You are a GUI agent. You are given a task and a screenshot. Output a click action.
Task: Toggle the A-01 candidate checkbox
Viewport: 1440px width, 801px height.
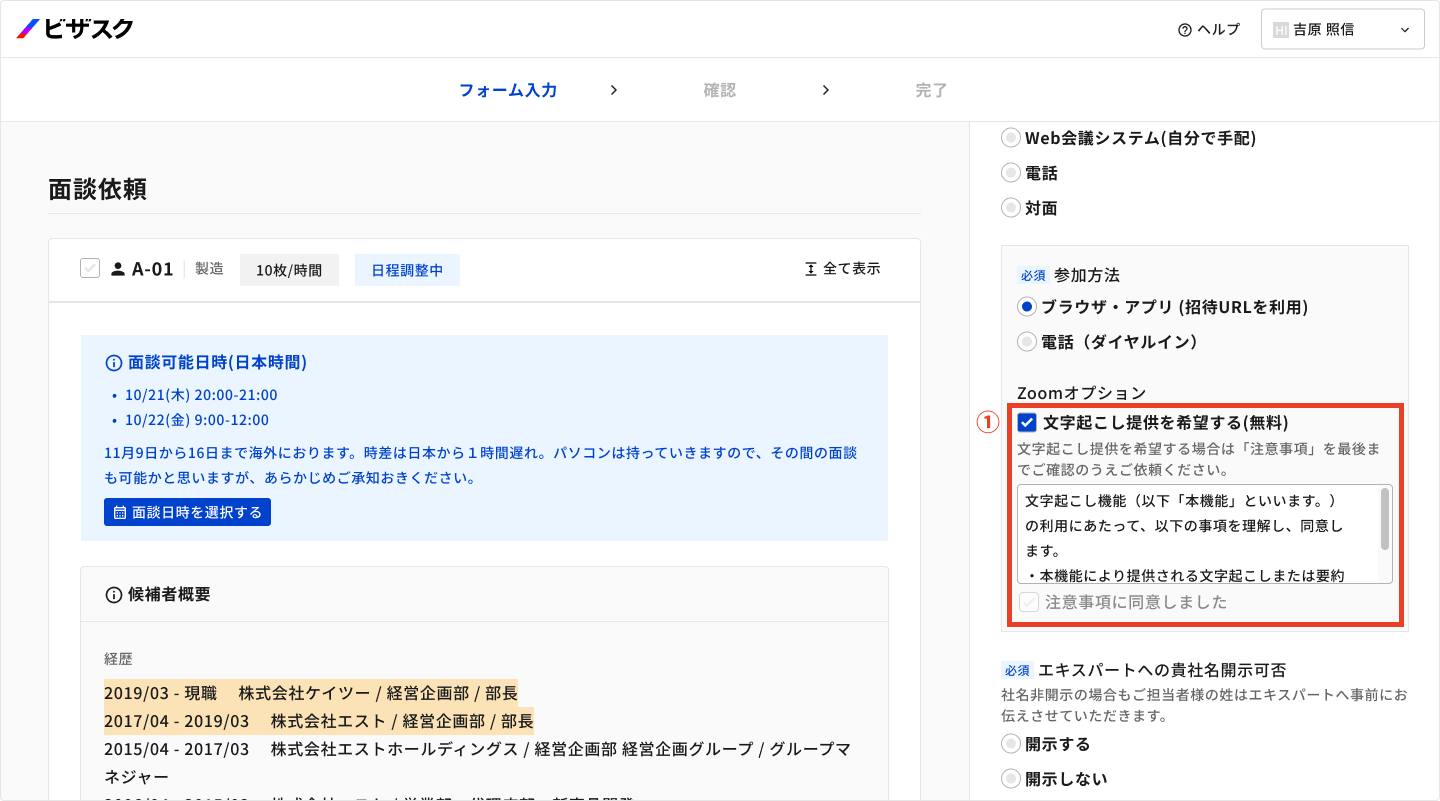(x=90, y=268)
